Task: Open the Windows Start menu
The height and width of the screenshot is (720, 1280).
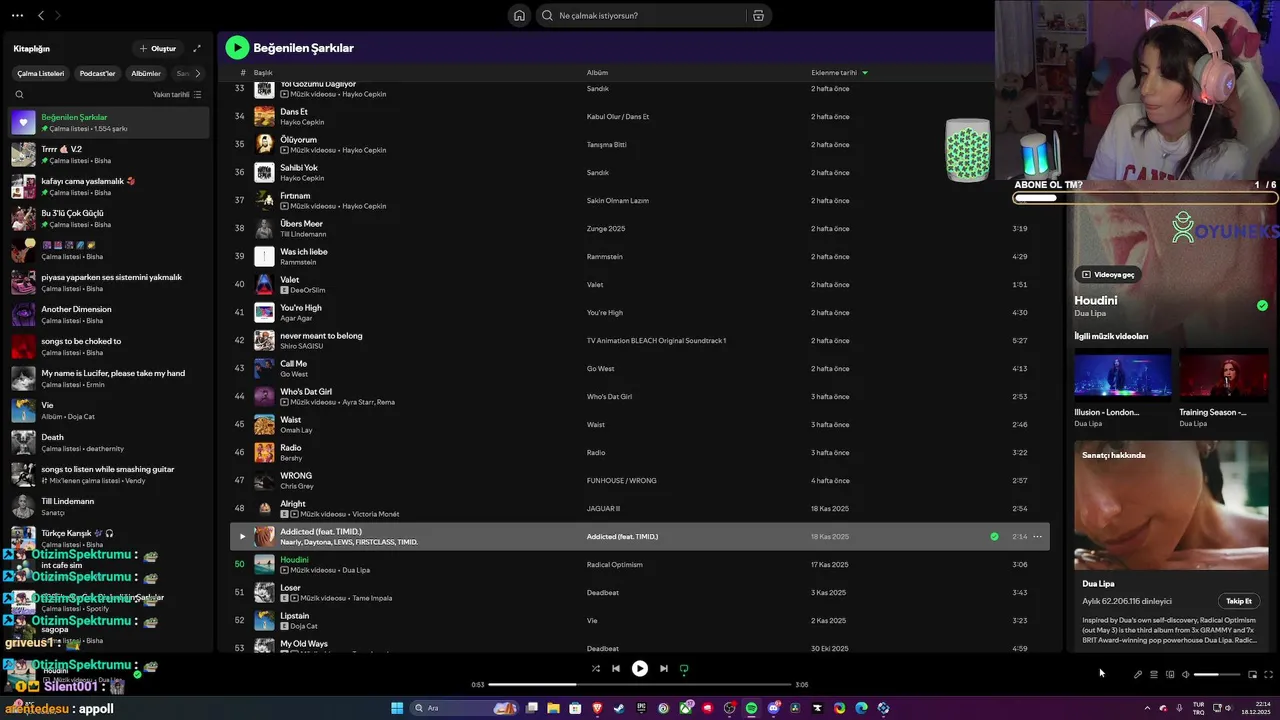Action: pyautogui.click(x=397, y=708)
